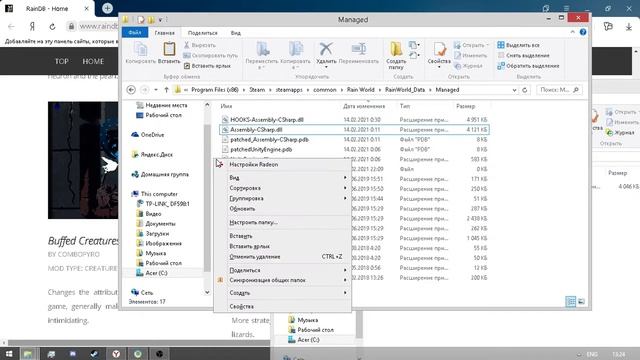This screenshot has width=640, height=360.
Task: Click the Explorer help question mark icon
Action: pos(583,32)
